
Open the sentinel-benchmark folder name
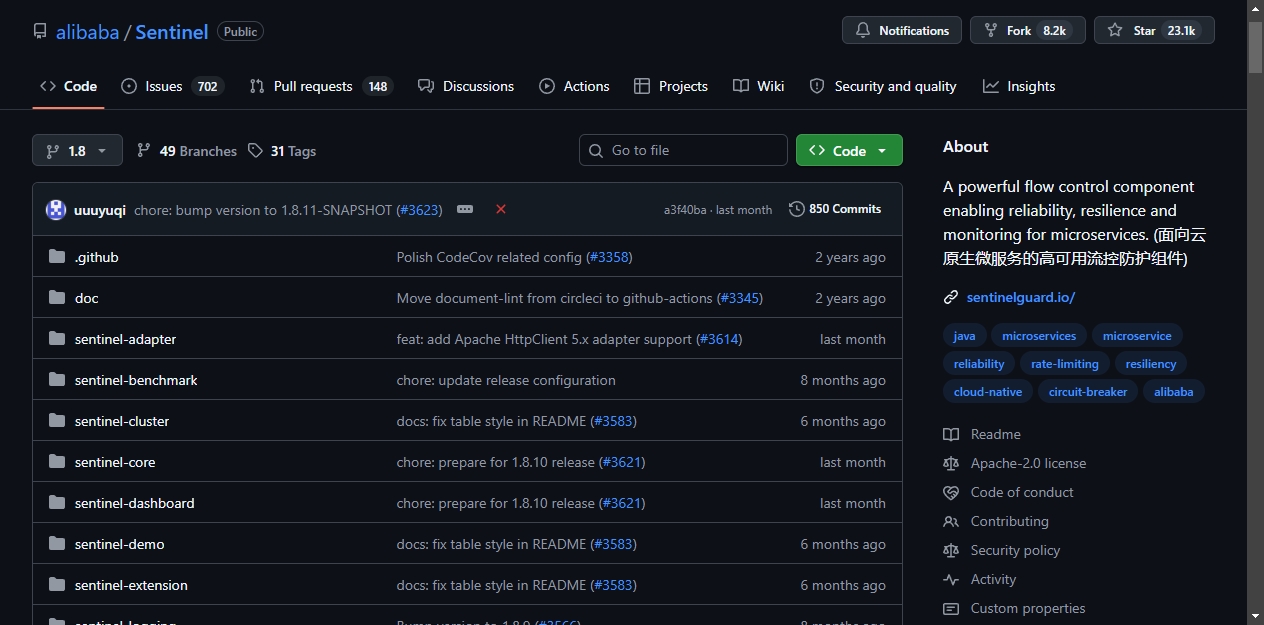click(136, 380)
